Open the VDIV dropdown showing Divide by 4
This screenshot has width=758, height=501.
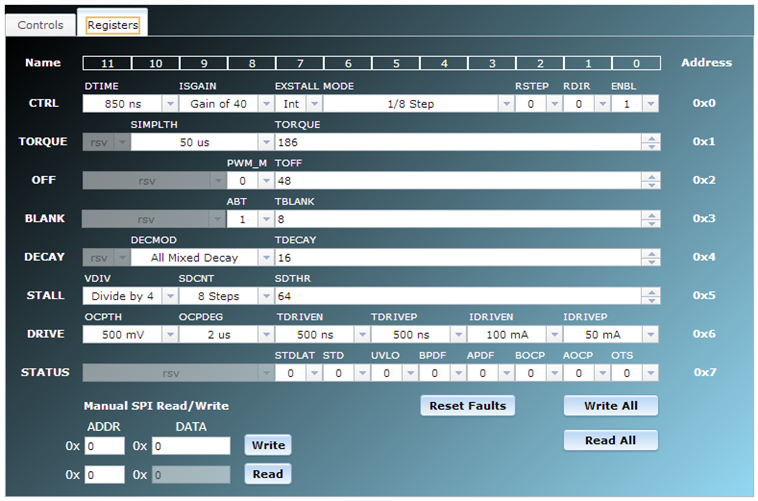pyautogui.click(x=130, y=296)
